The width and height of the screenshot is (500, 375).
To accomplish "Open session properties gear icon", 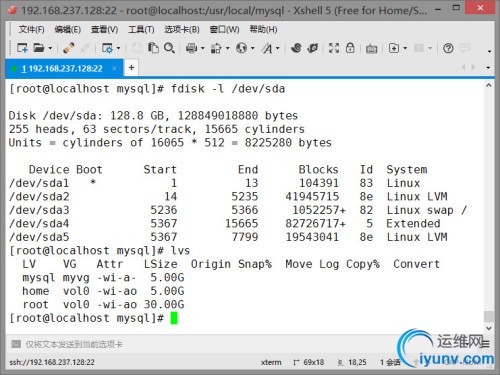I will [x=107, y=48].
